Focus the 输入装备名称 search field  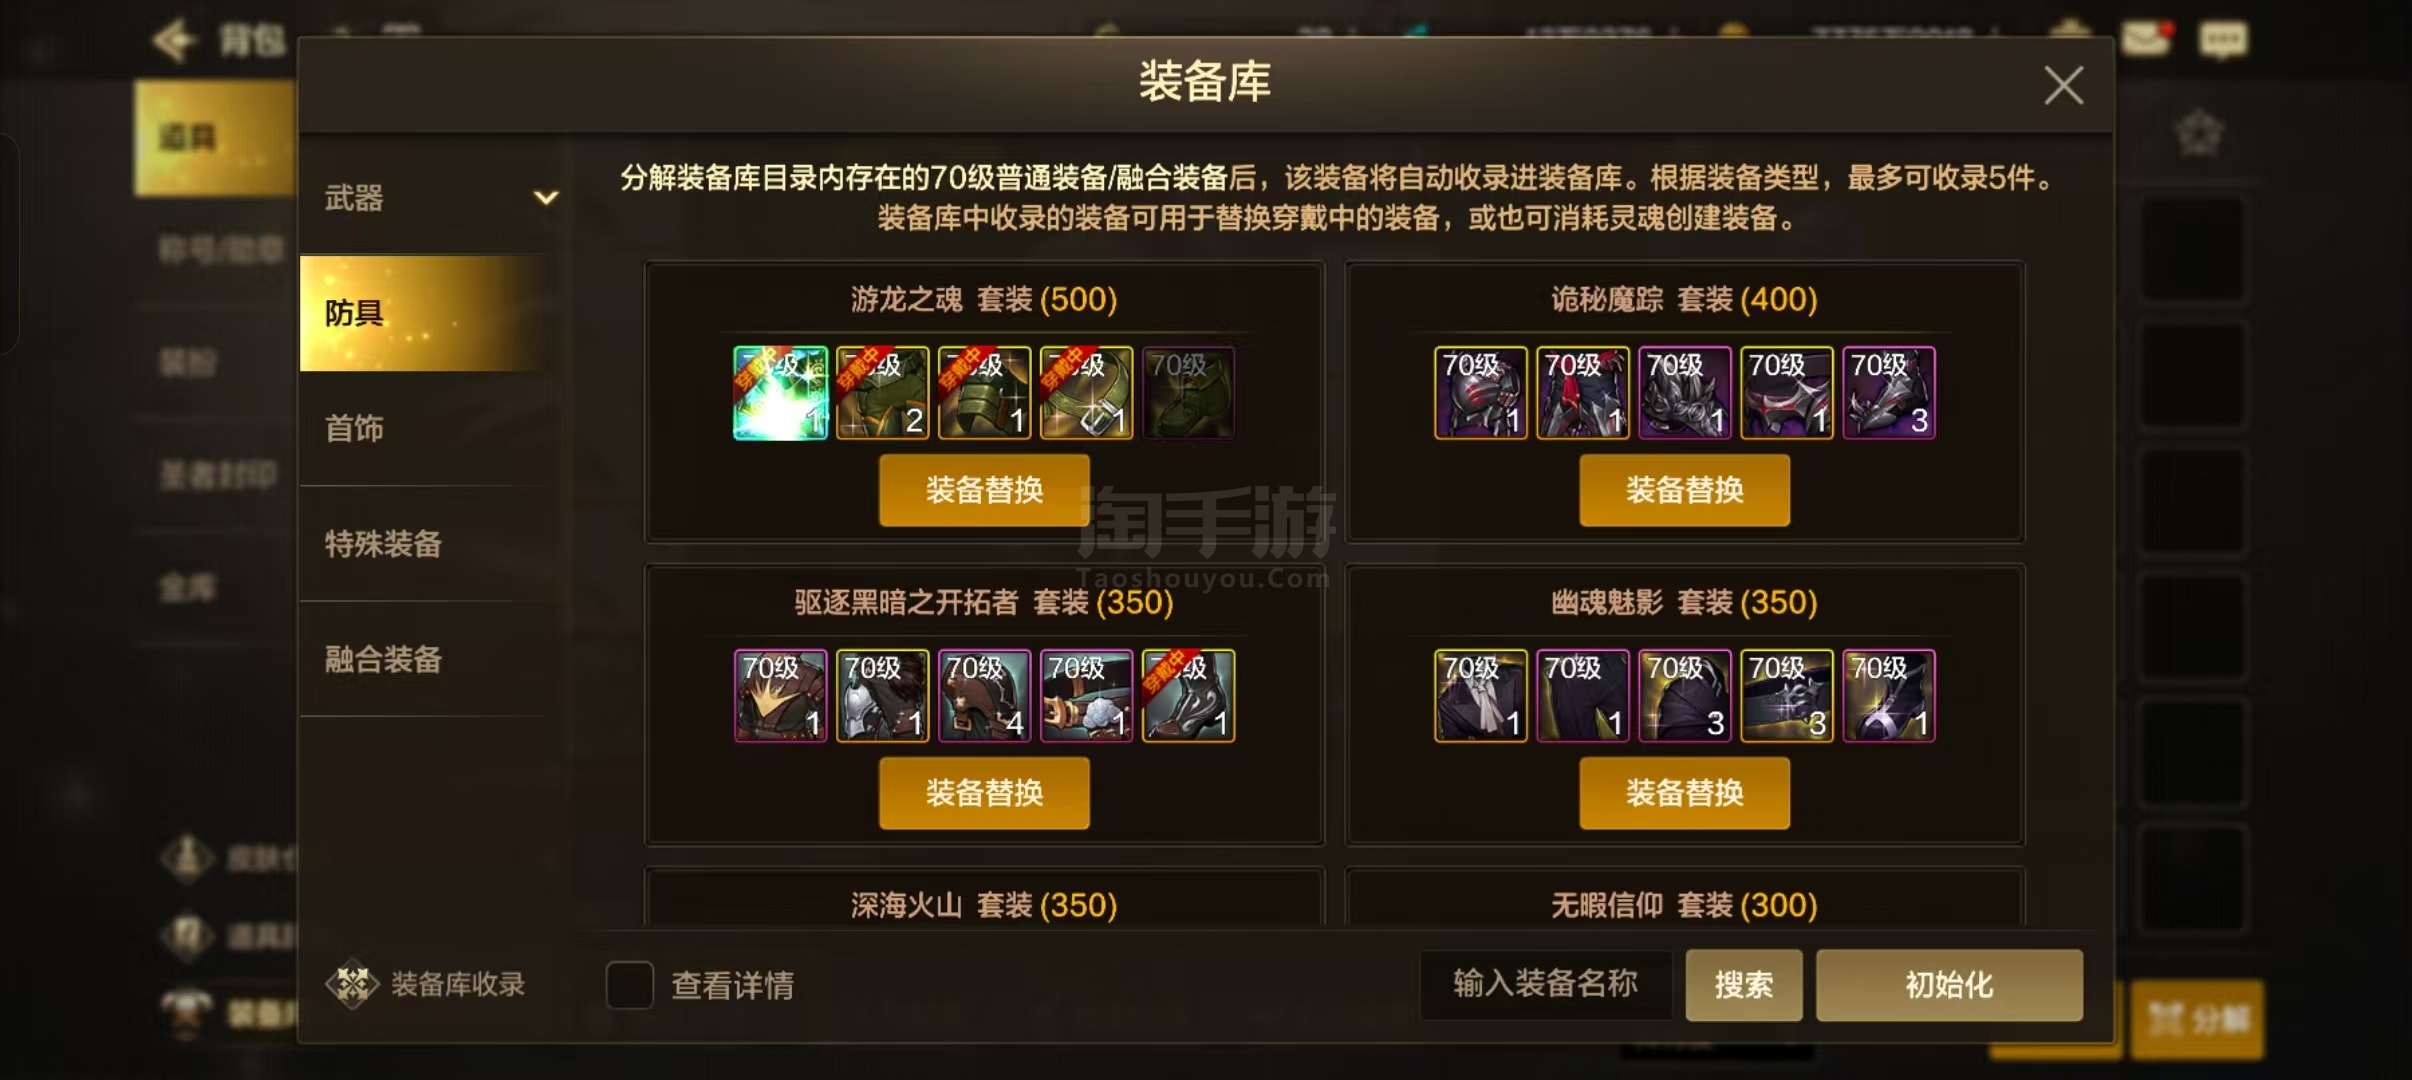point(1546,984)
